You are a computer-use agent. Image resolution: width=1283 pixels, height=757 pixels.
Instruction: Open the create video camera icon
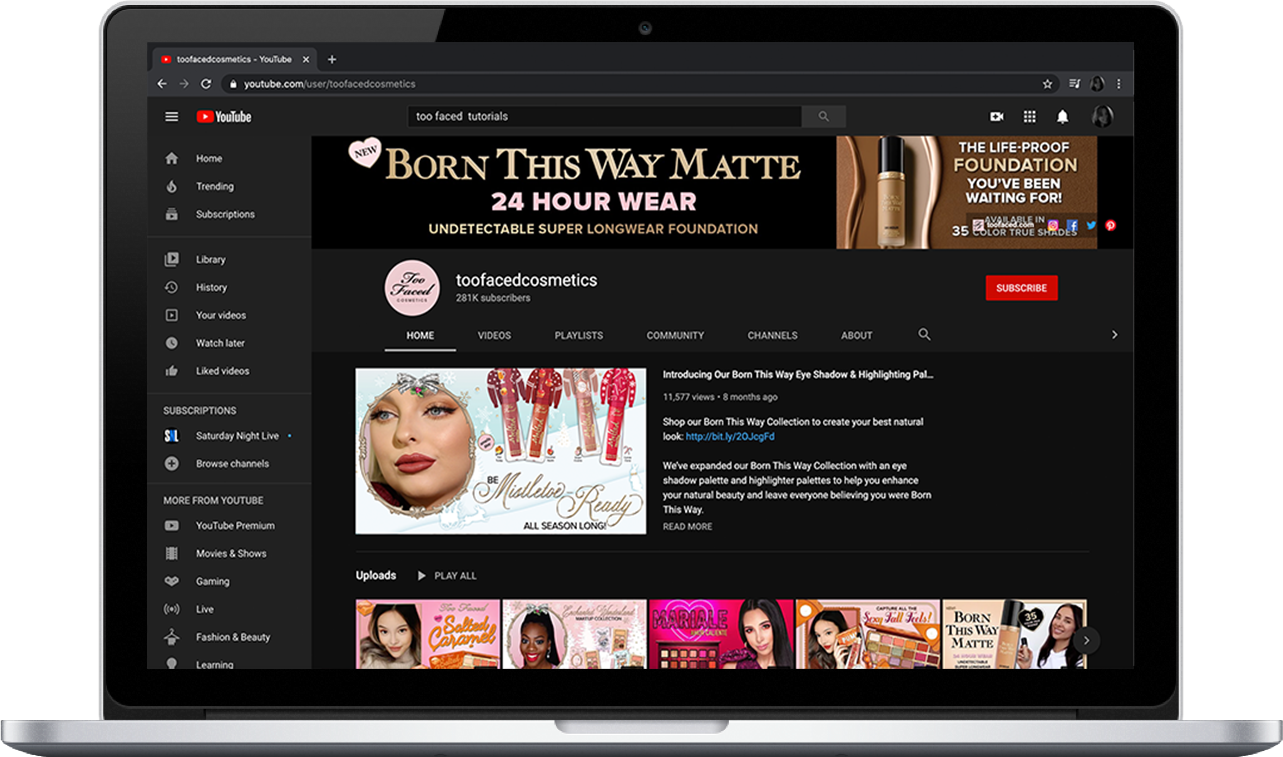(996, 117)
